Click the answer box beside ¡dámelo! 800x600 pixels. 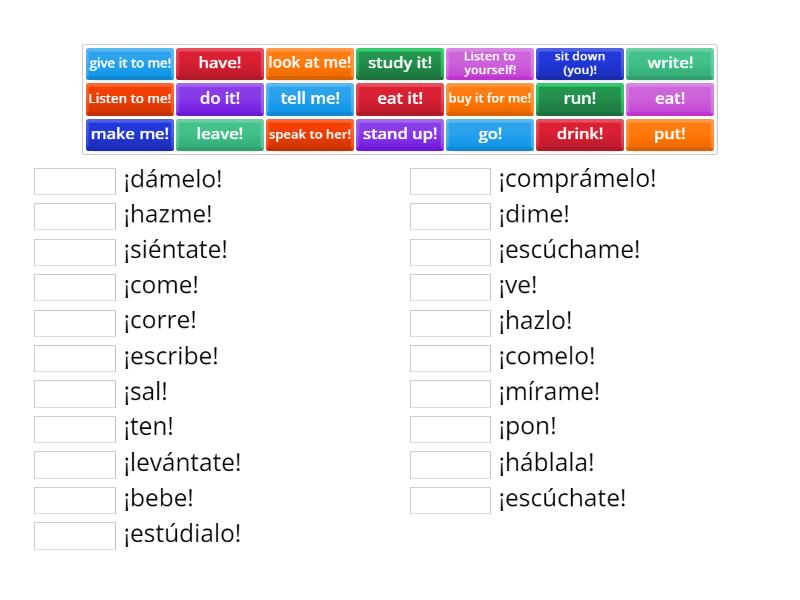[75, 181]
